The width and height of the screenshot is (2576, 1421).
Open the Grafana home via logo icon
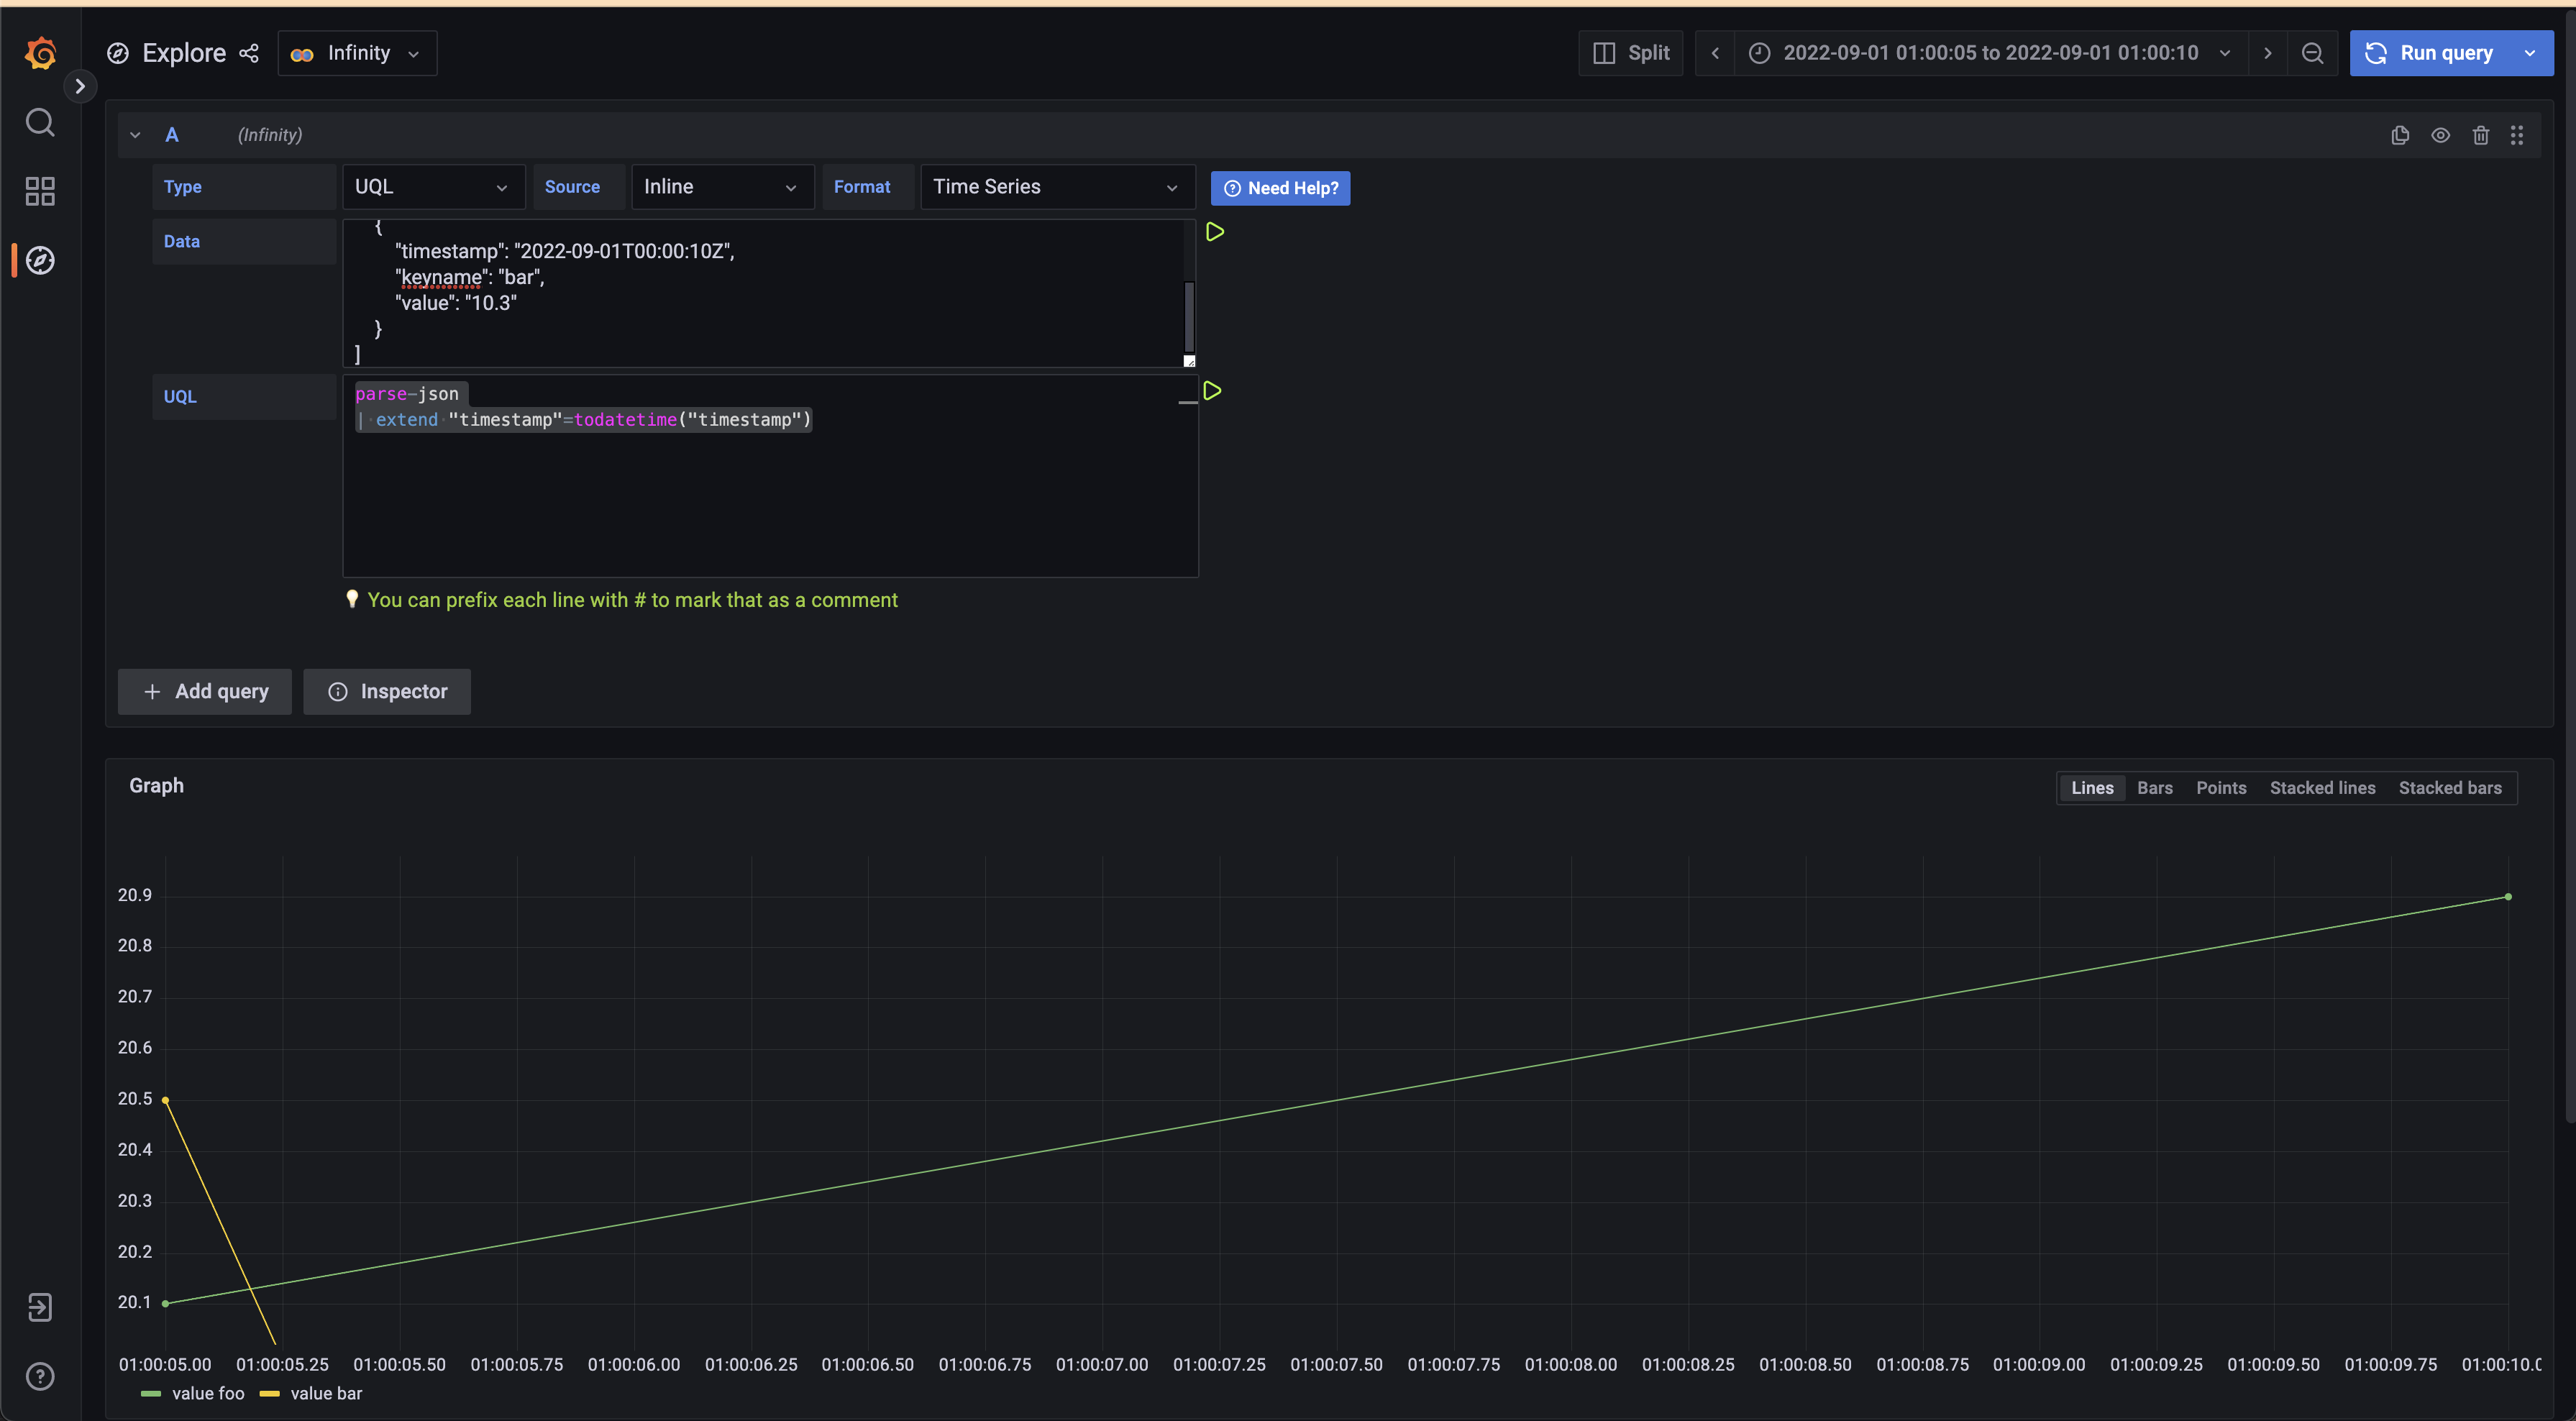click(x=40, y=53)
